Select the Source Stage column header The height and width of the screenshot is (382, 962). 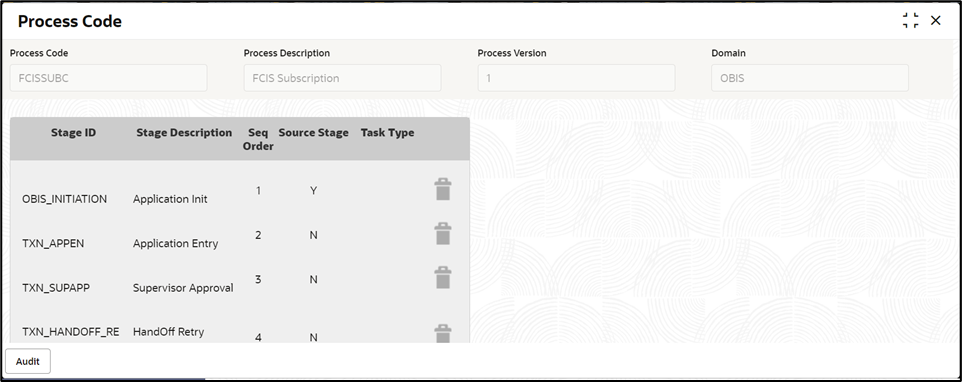(314, 132)
